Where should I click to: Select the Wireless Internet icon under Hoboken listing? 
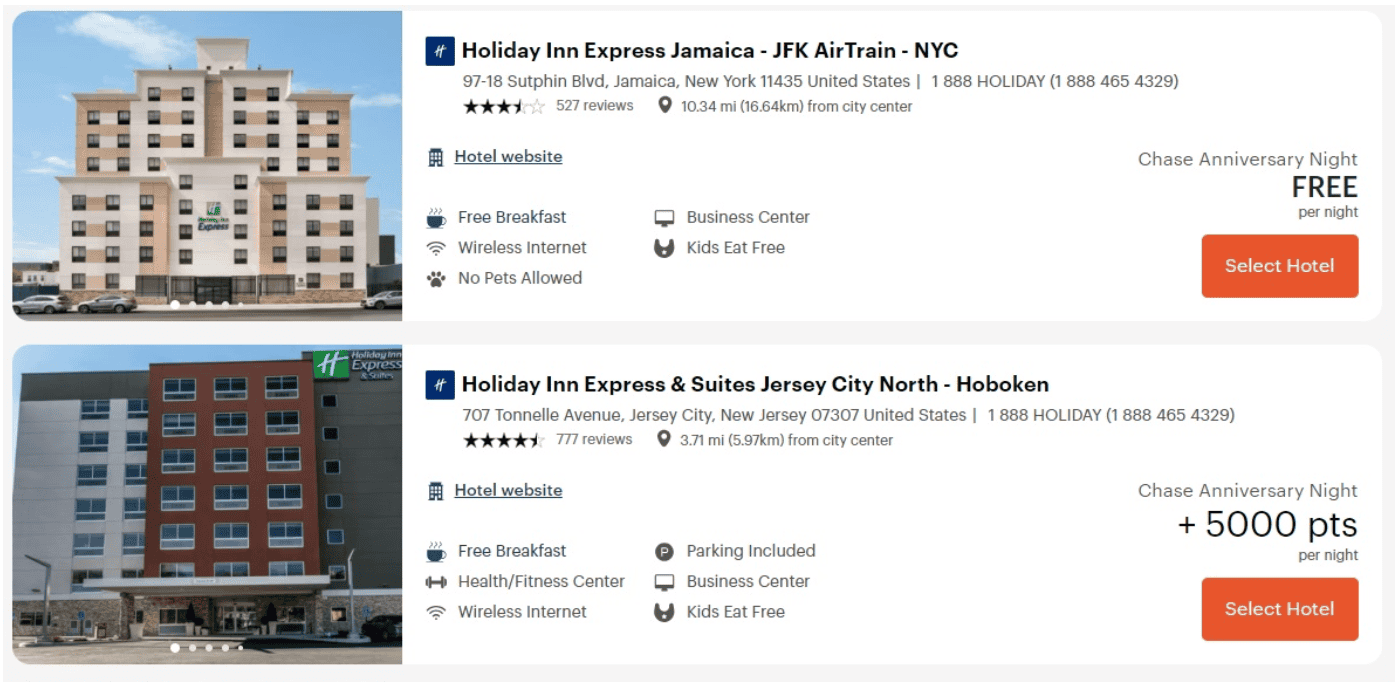click(436, 611)
